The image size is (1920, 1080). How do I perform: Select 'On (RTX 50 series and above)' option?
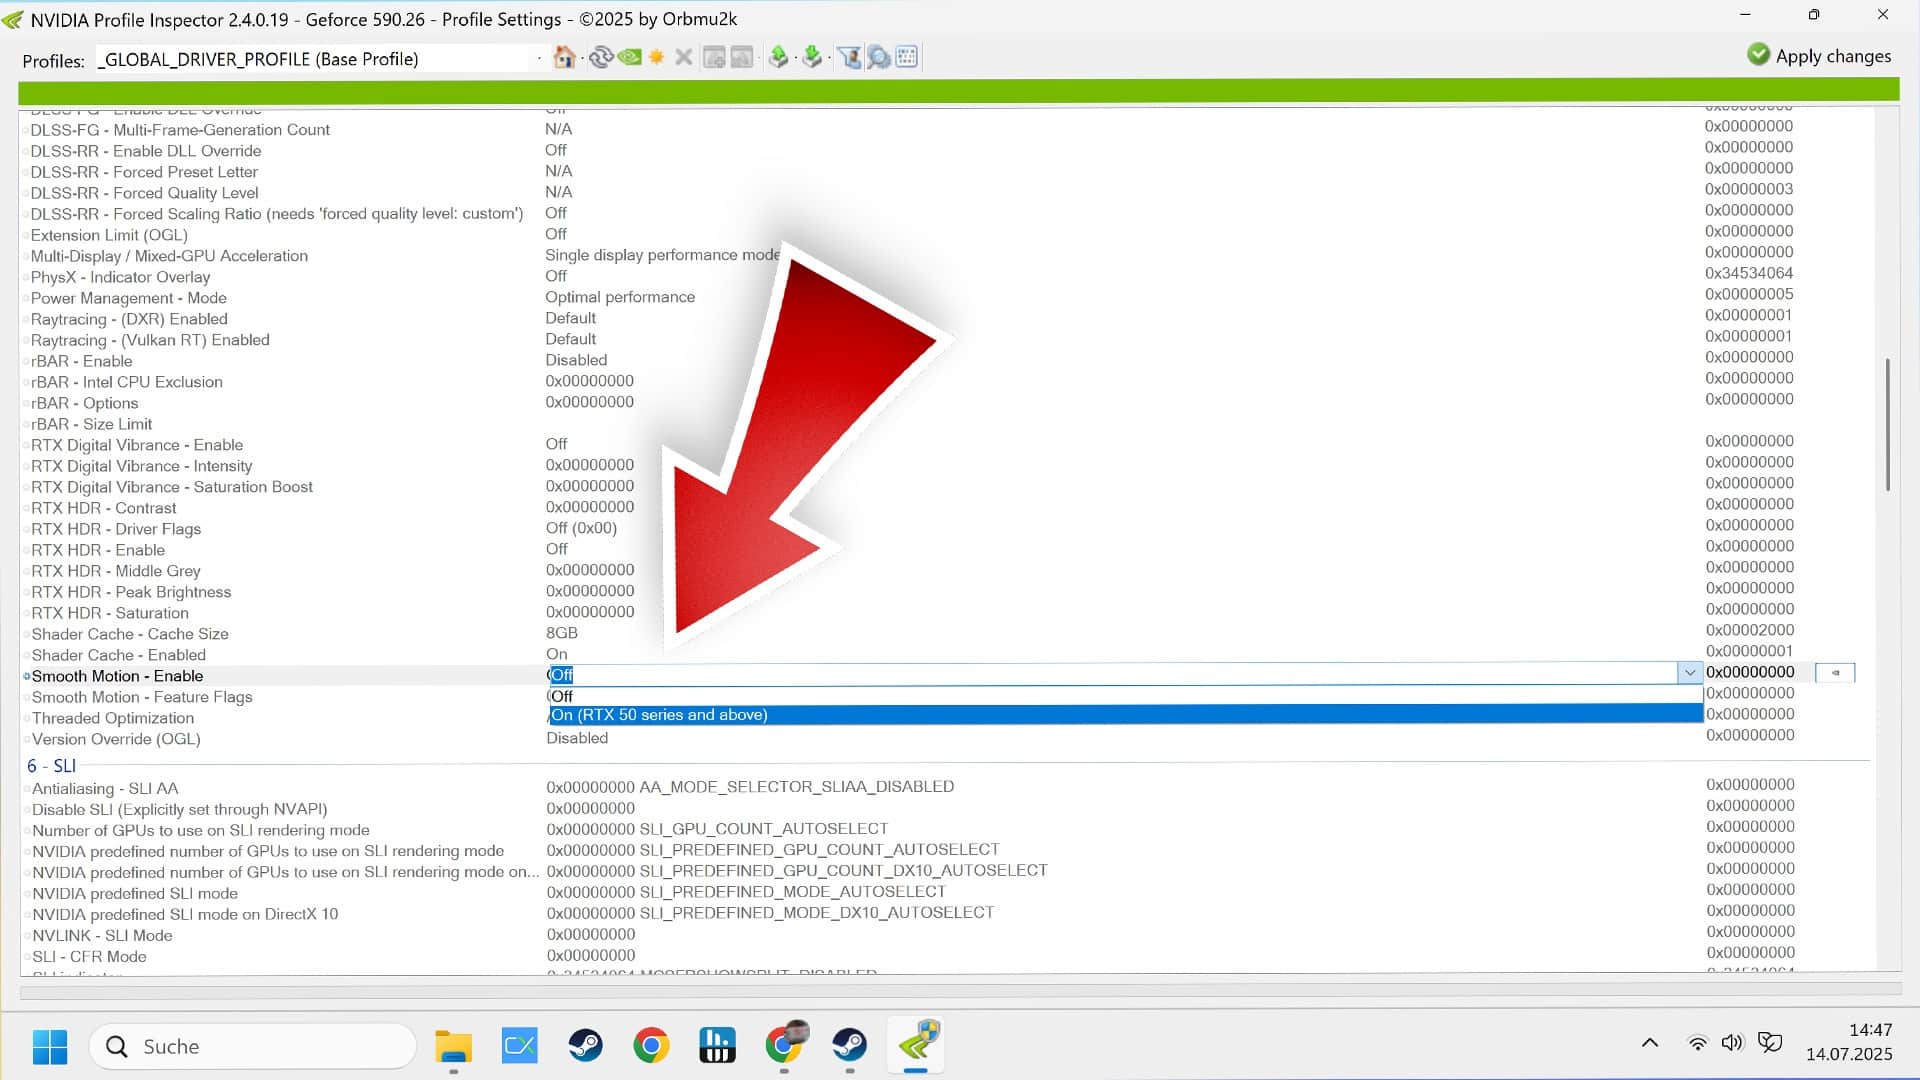[660, 715]
